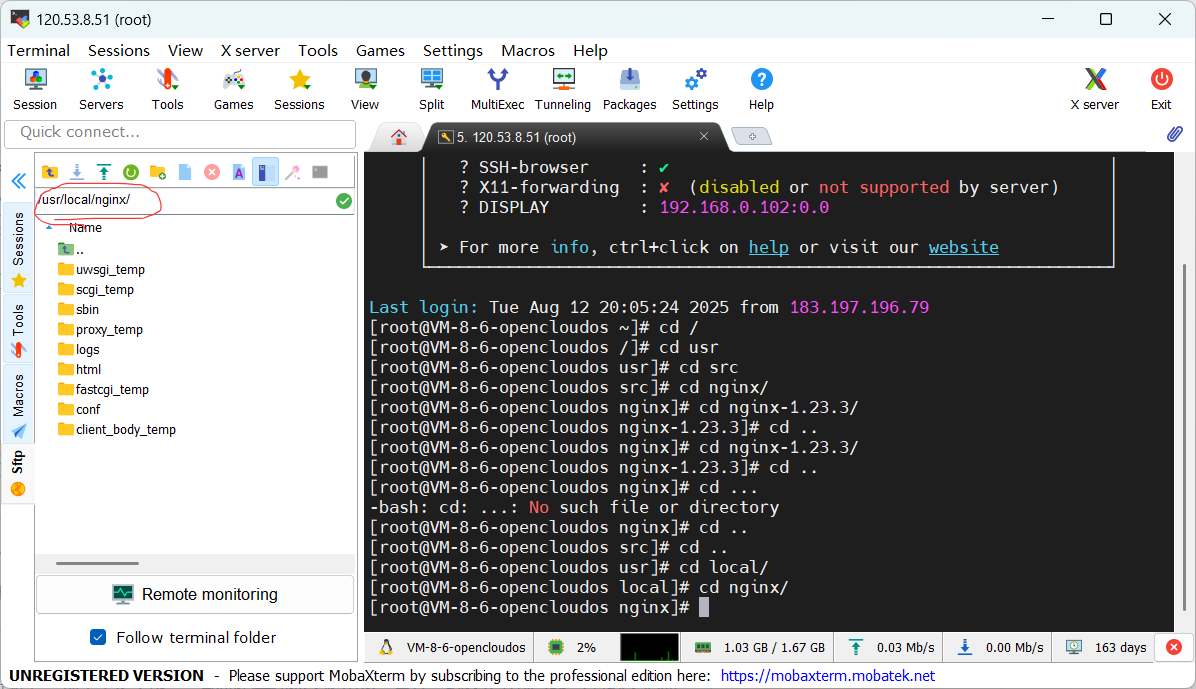The image size is (1196, 689).
Task: Open the X server menu
Action: point(250,50)
